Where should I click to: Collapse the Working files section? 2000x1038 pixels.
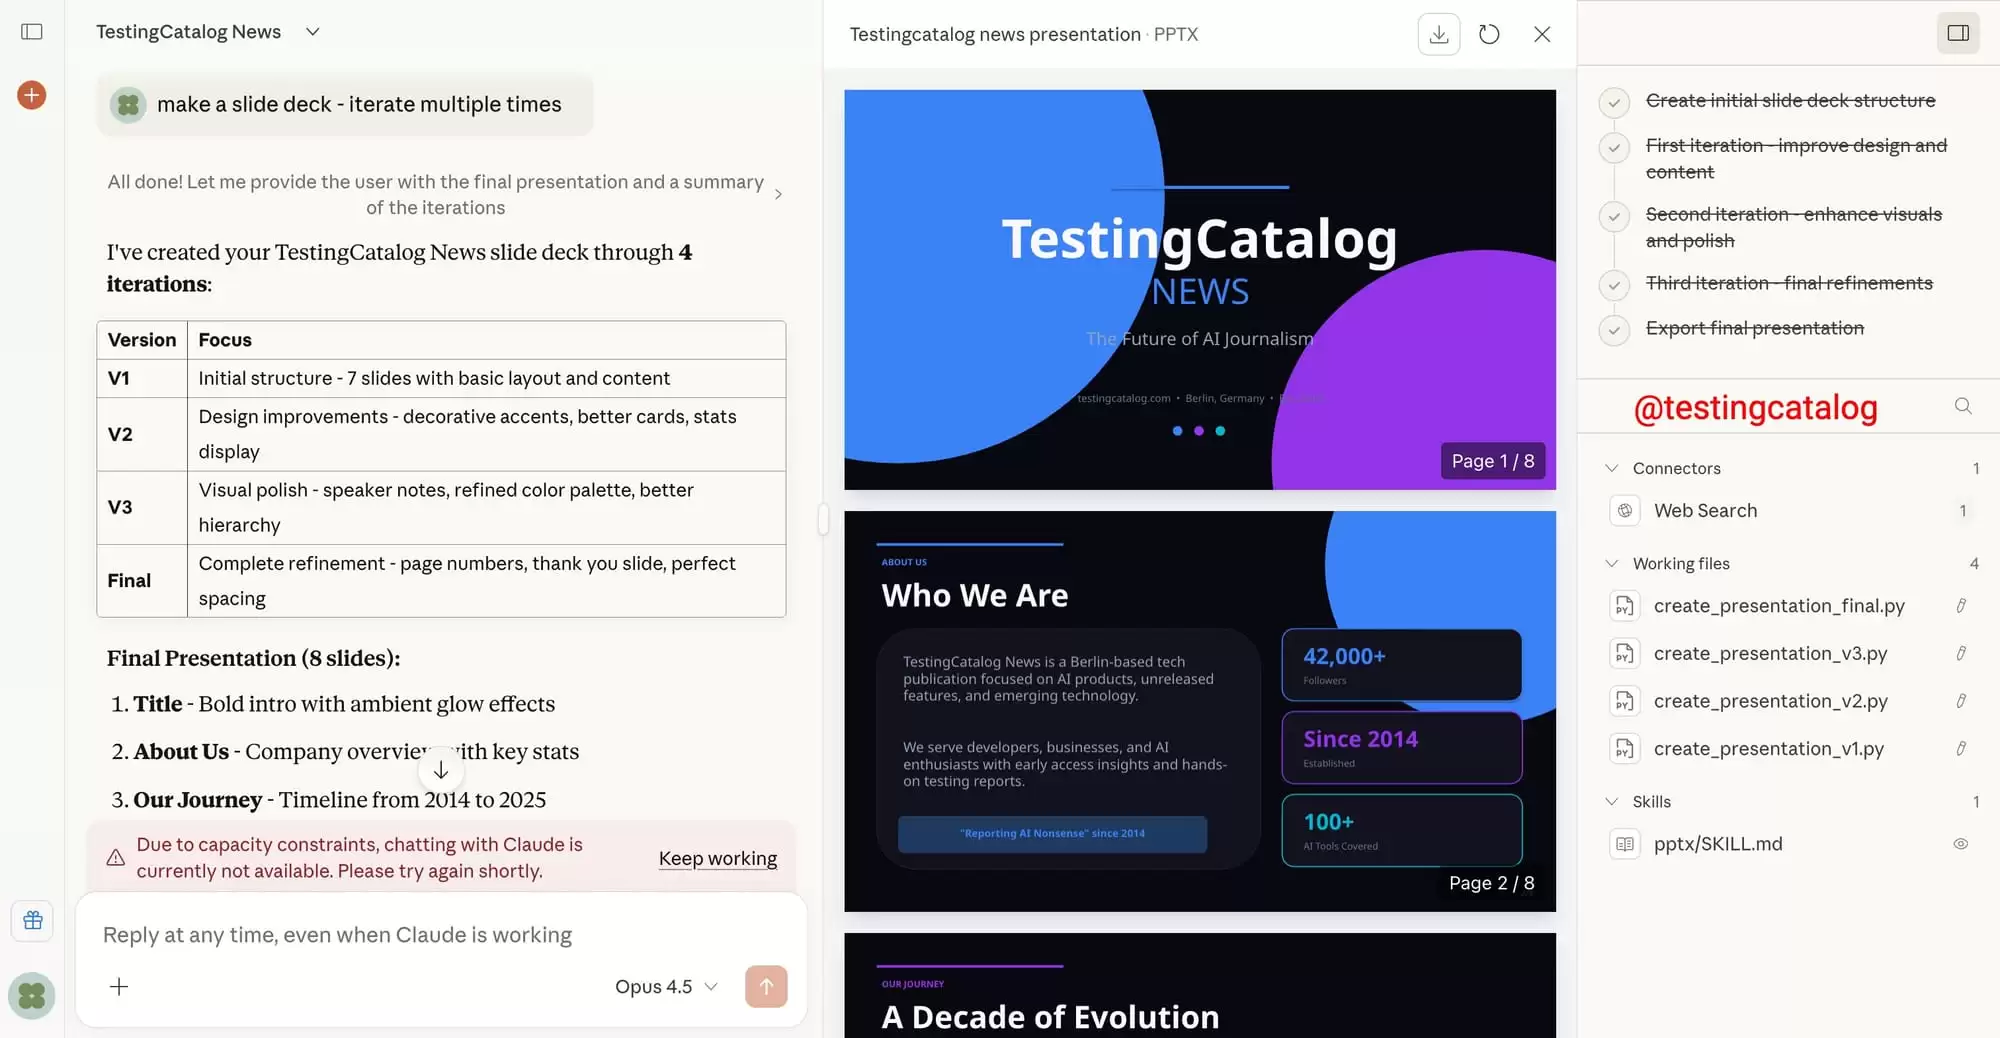coord(1612,564)
